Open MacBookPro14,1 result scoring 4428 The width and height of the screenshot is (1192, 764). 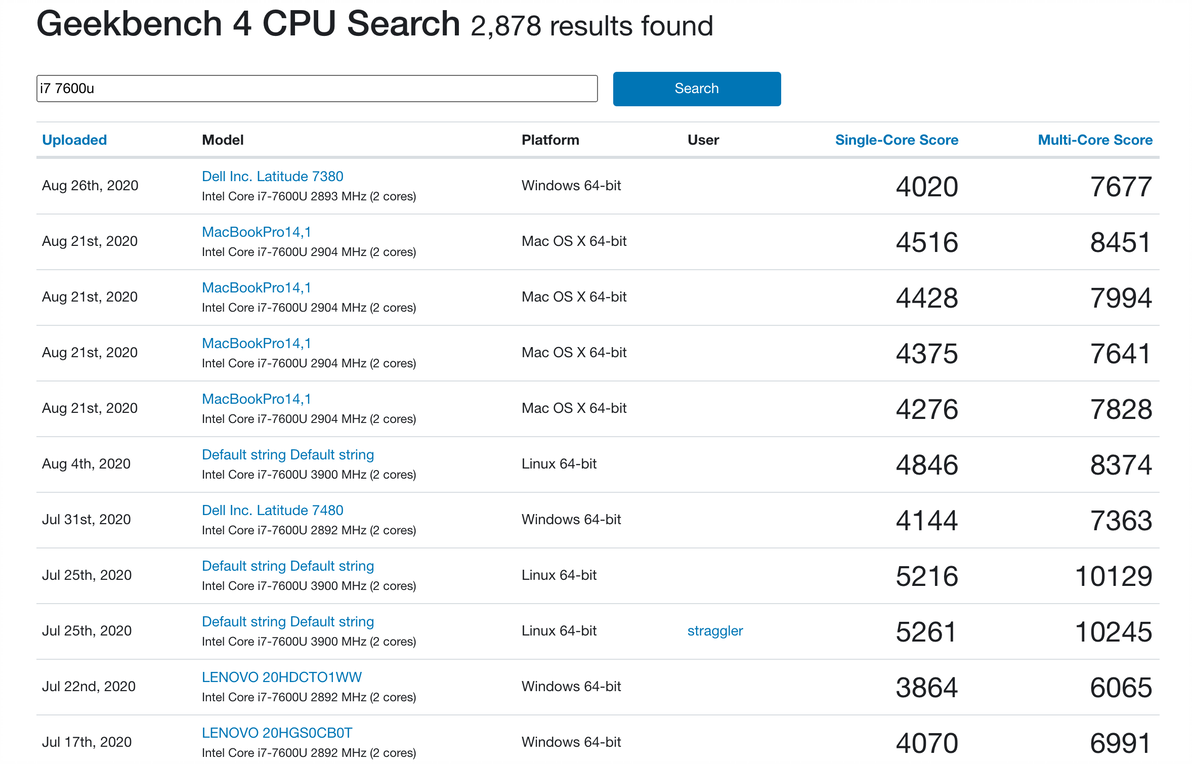(256, 288)
